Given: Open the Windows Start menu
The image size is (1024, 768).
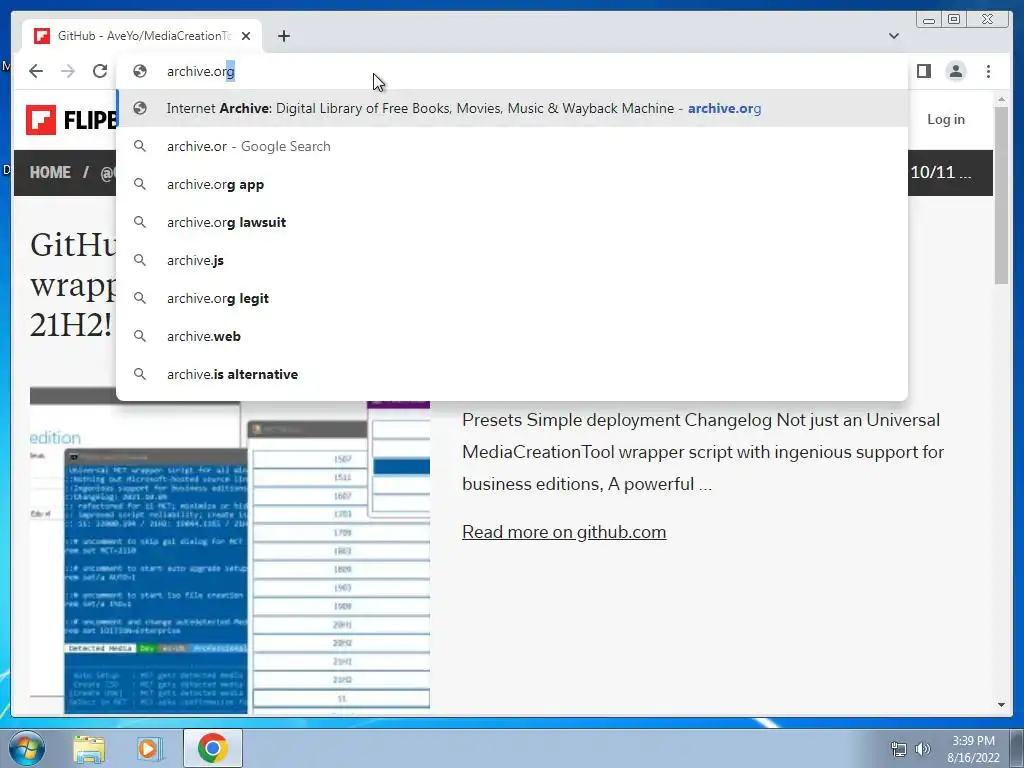Looking at the screenshot, I should (x=27, y=748).
